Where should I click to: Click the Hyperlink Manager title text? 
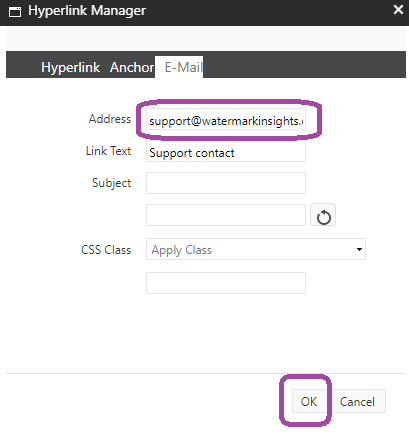pos(87,11)
